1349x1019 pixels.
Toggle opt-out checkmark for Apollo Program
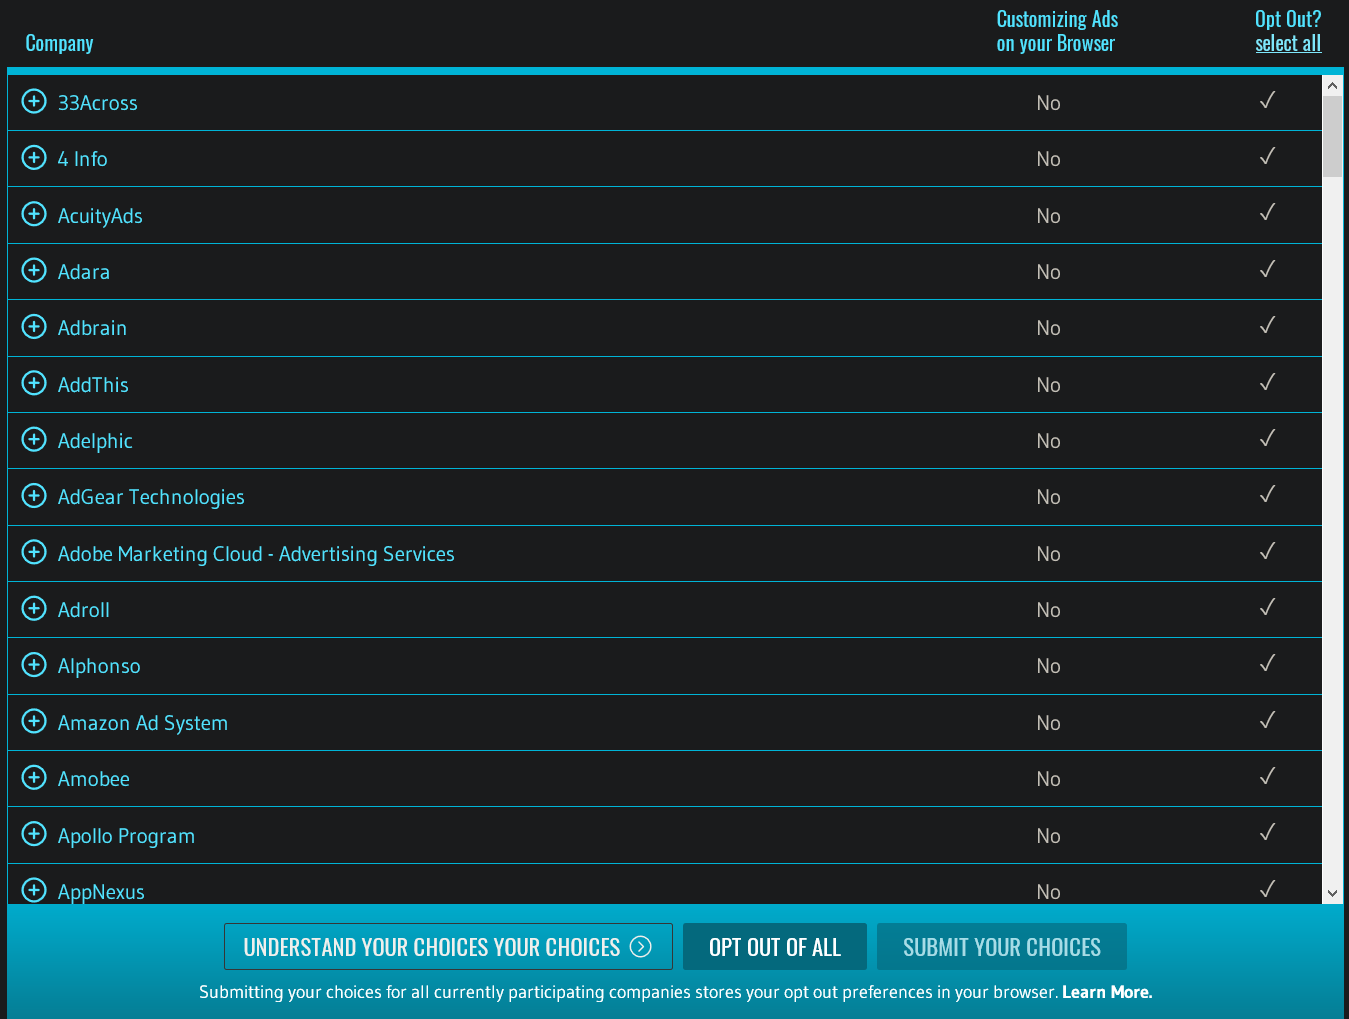[1267, 832]
